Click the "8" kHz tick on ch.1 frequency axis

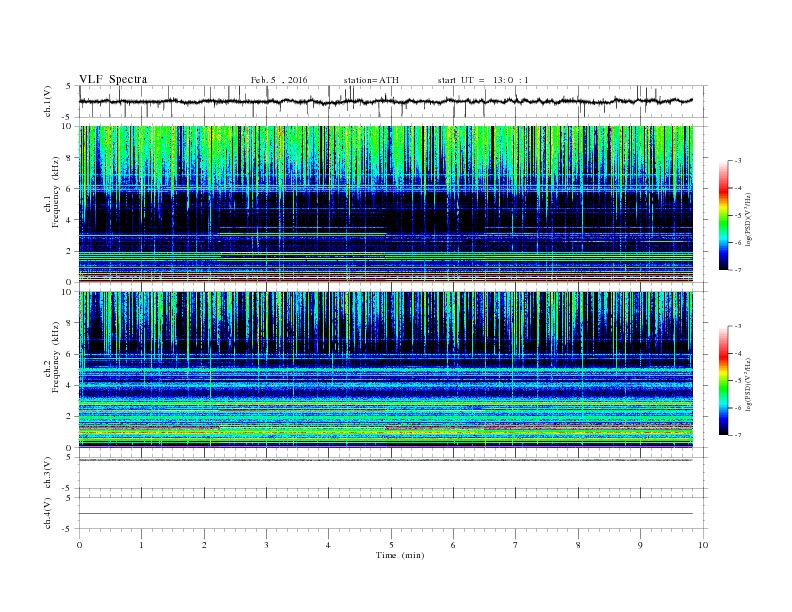pyautogui.click(x=69, y=158)
